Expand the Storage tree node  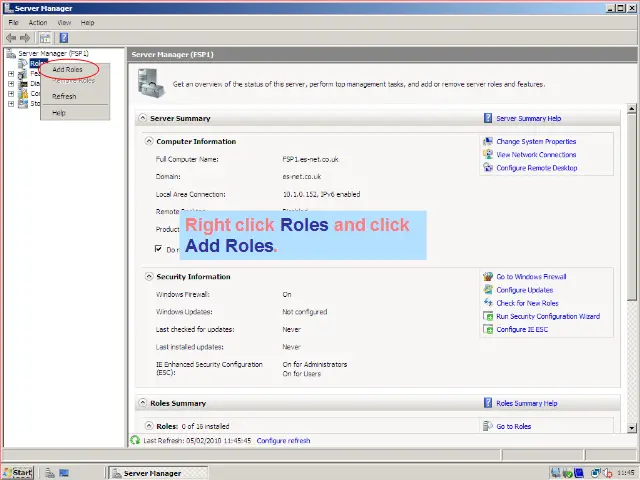(11, 104)
